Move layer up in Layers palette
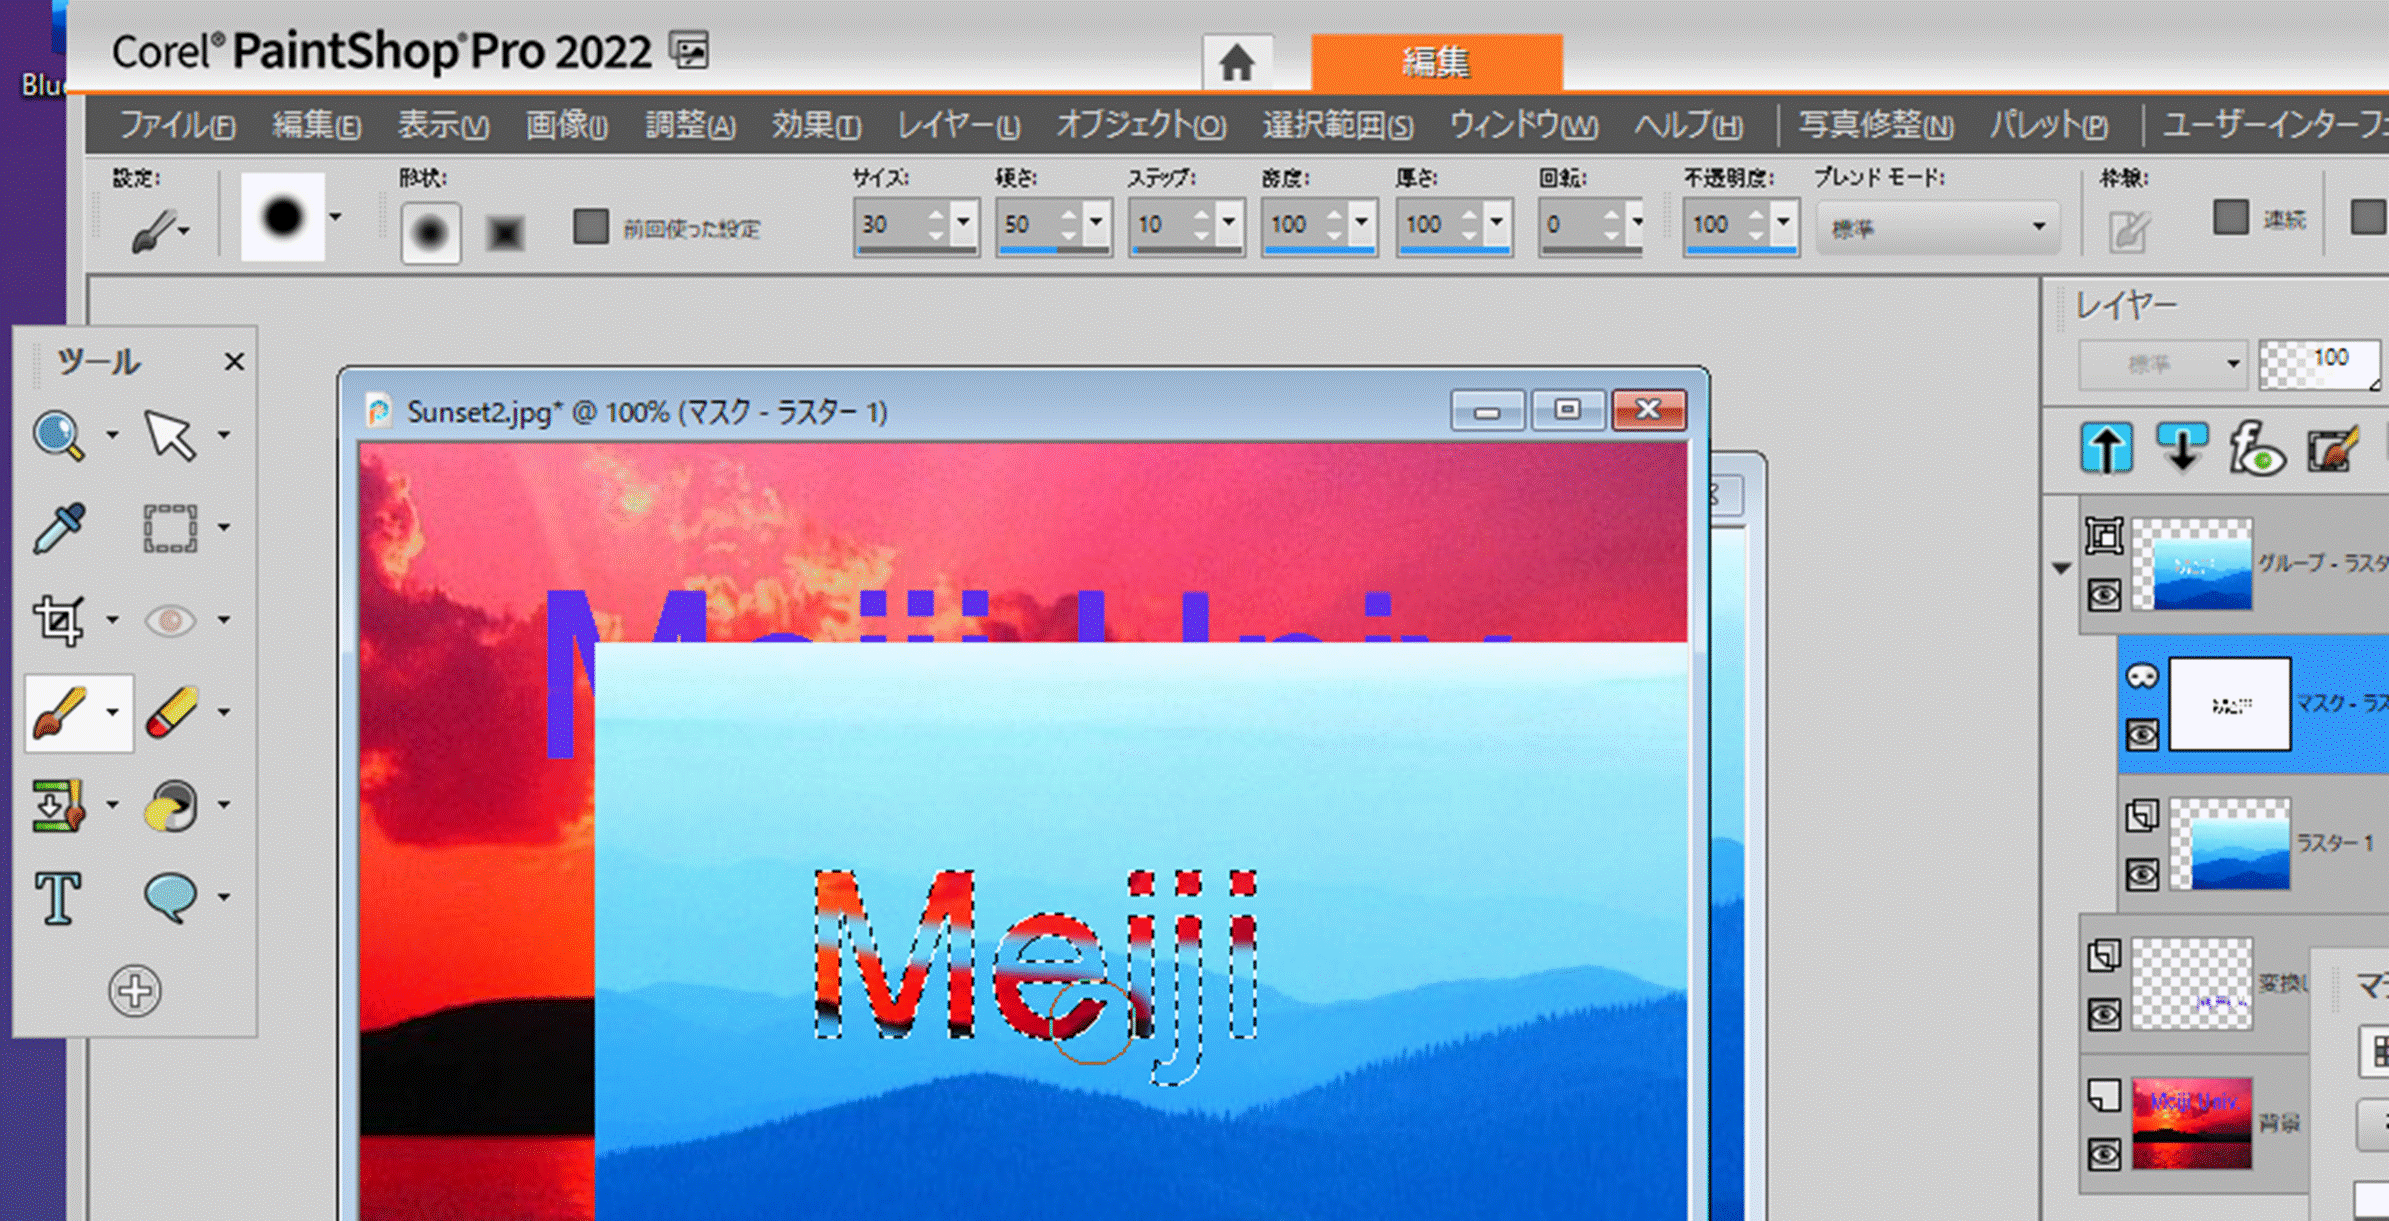Image resolution: width=2389 pixels, height=1221 pixels. pos(2107,448)
